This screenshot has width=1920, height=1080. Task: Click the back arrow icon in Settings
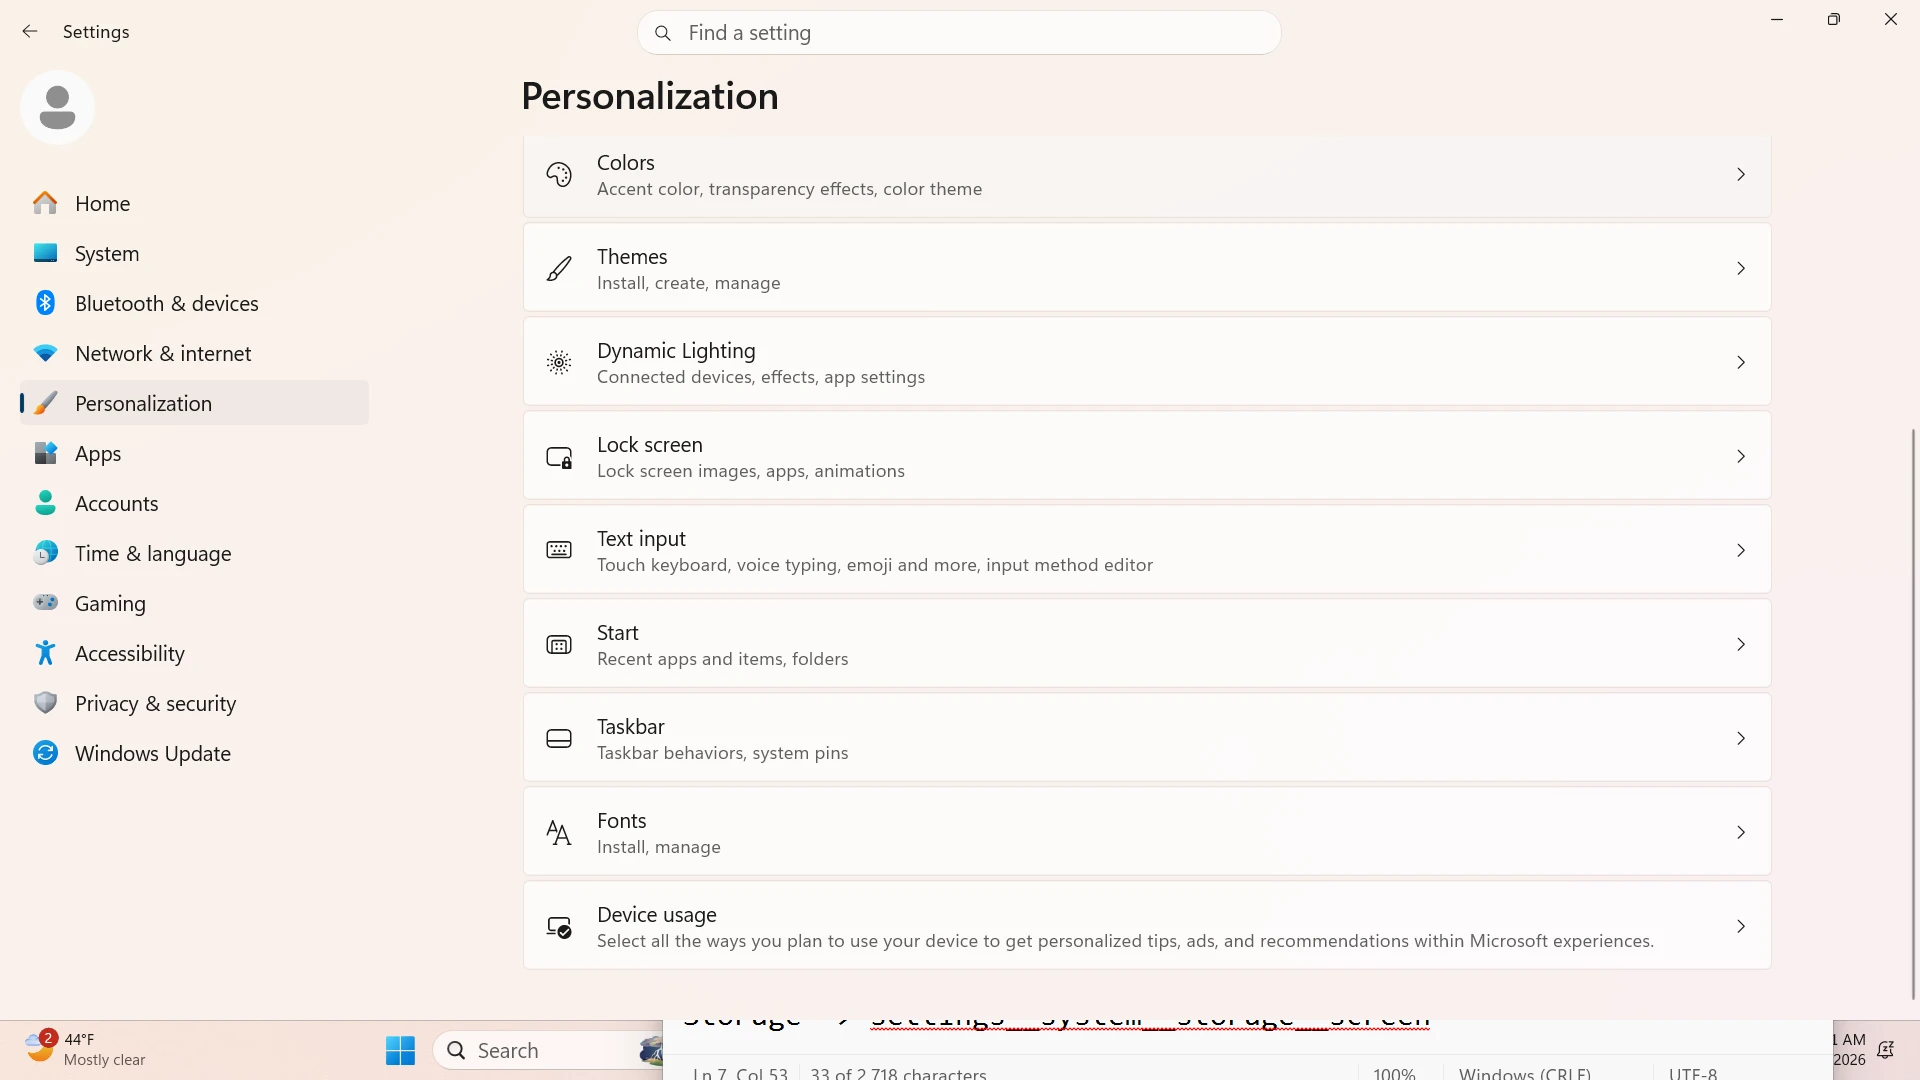click(30, 32)
